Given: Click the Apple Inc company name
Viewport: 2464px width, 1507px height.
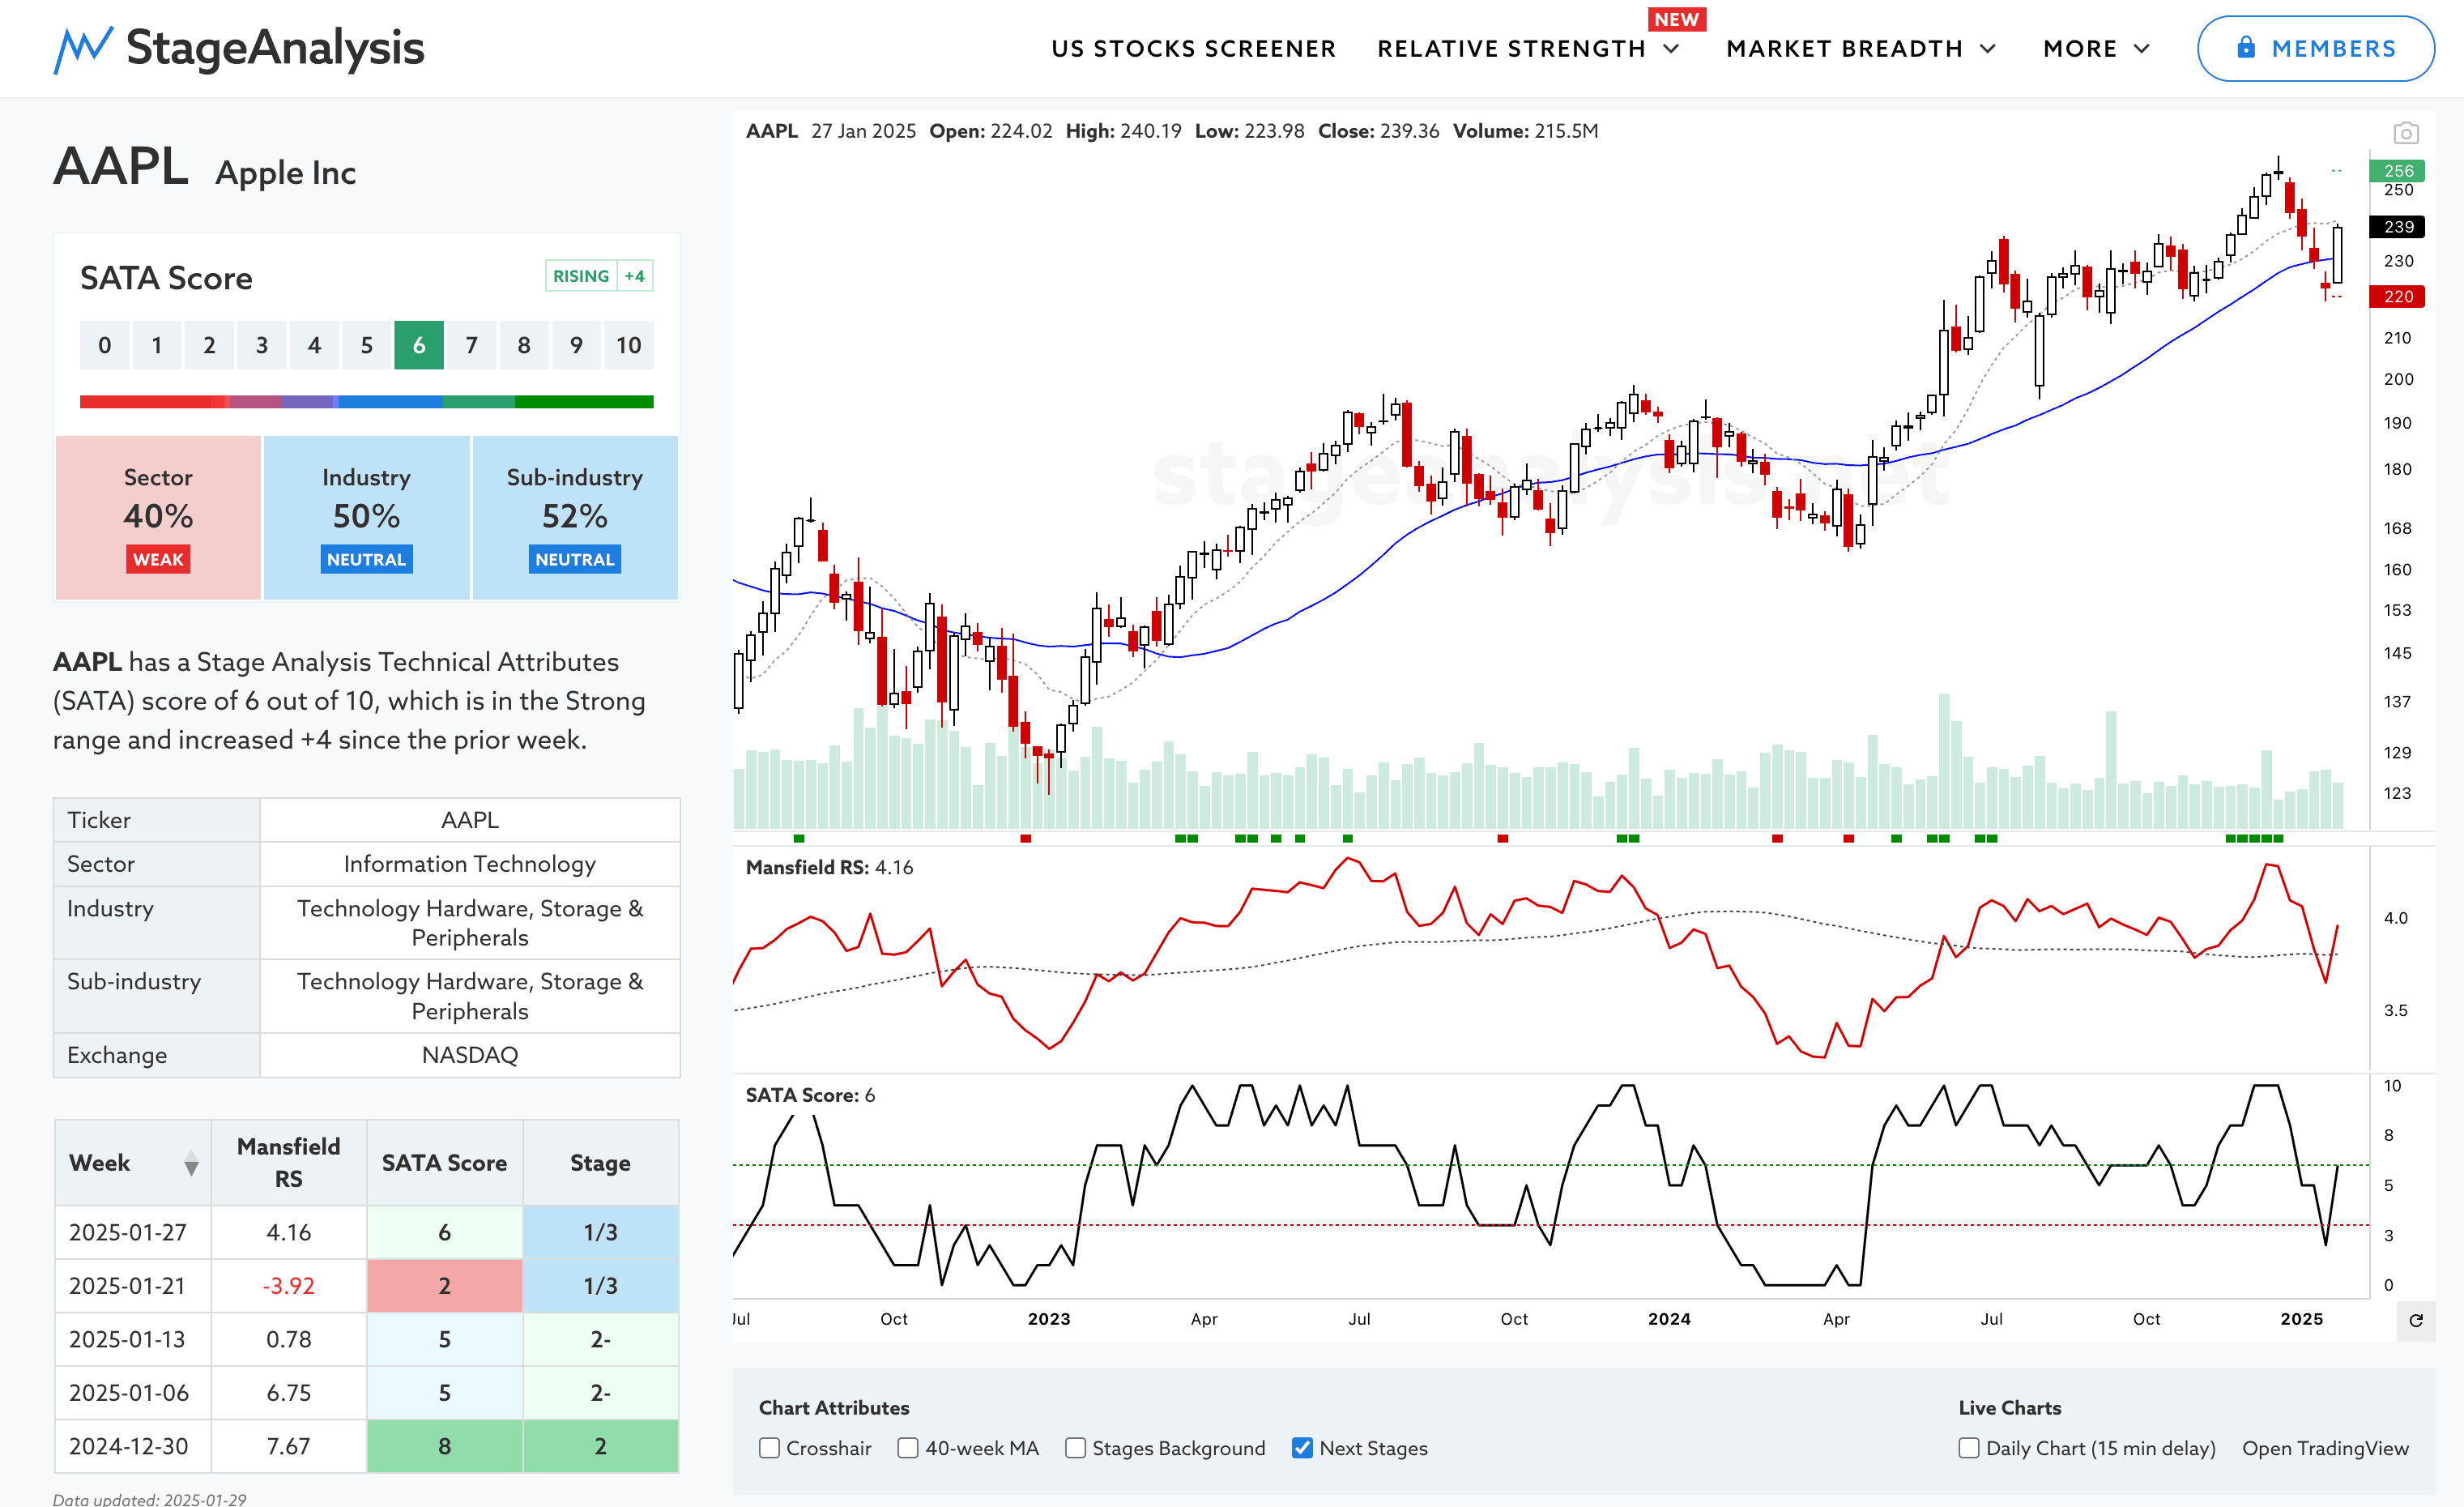Looking at the screenshot, I should tap(286, 173).
